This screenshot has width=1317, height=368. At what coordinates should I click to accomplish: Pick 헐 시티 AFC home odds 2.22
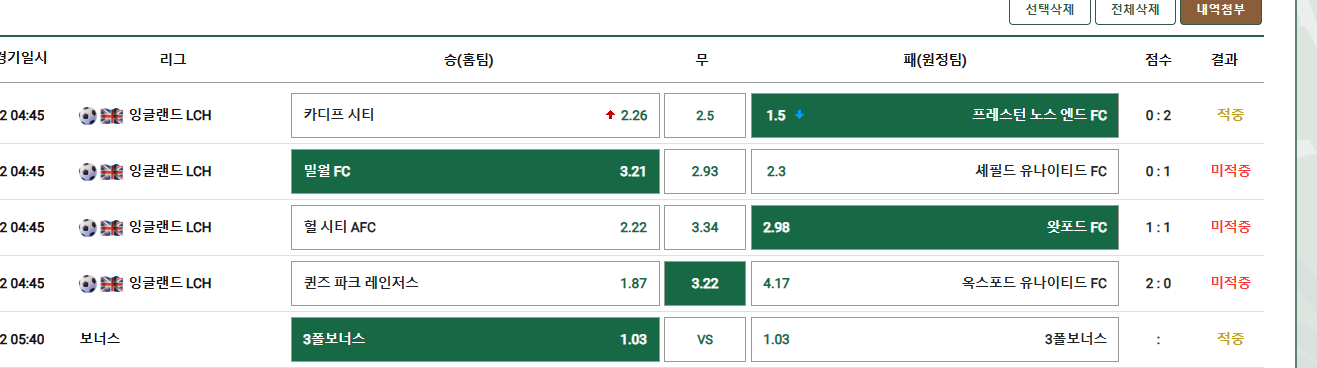click(x=475, y=227)
